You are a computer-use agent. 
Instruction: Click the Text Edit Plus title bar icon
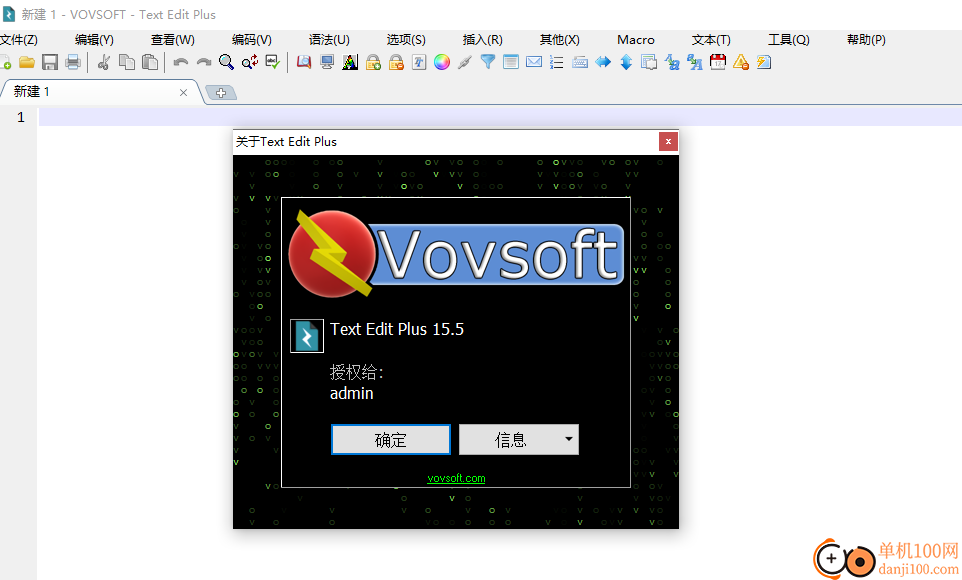coord(9,14)
